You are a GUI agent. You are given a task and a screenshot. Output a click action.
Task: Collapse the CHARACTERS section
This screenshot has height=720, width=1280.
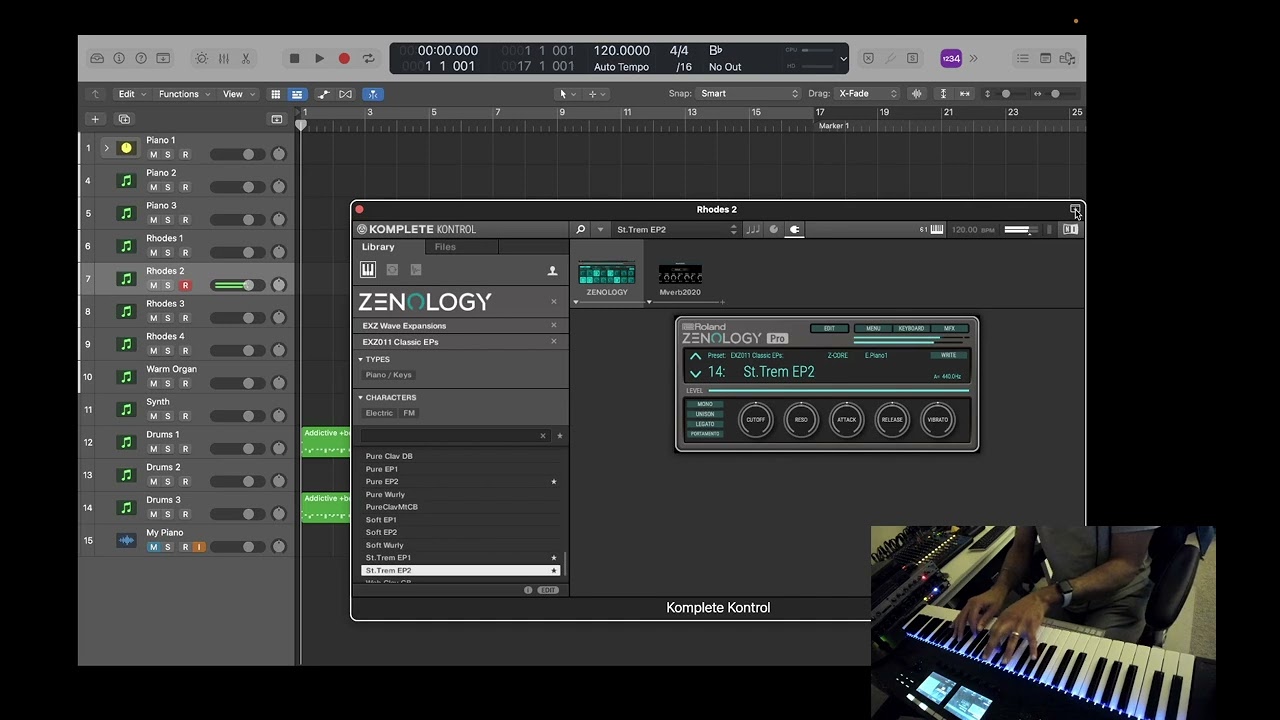[360, 397]
